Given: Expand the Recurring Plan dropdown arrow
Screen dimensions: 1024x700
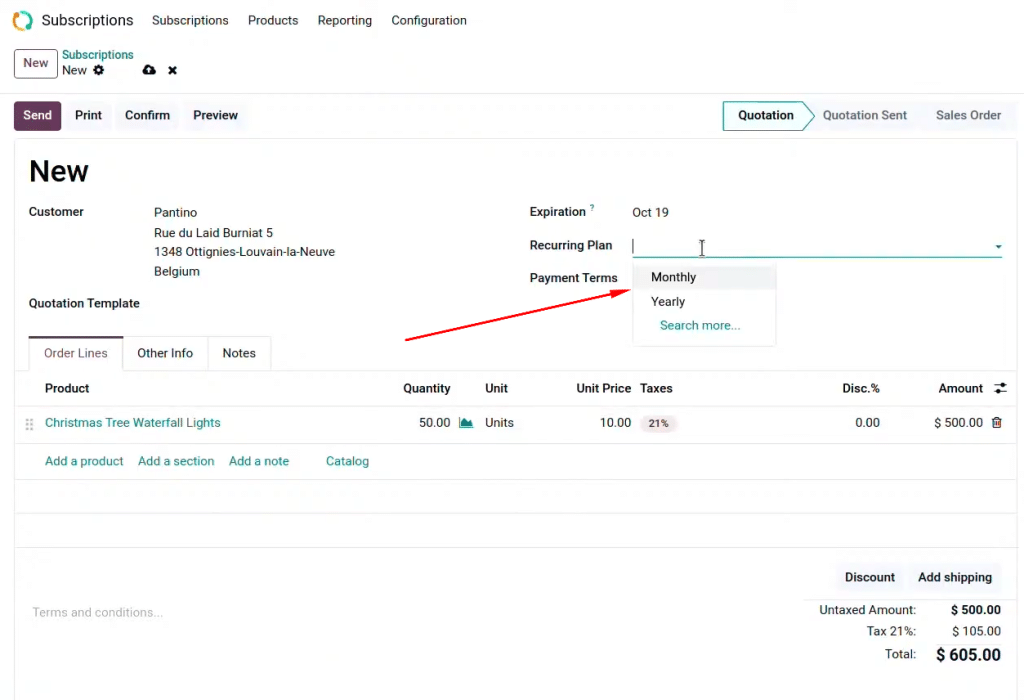Looking at the screenshot, I should click(x=997, y=247).
